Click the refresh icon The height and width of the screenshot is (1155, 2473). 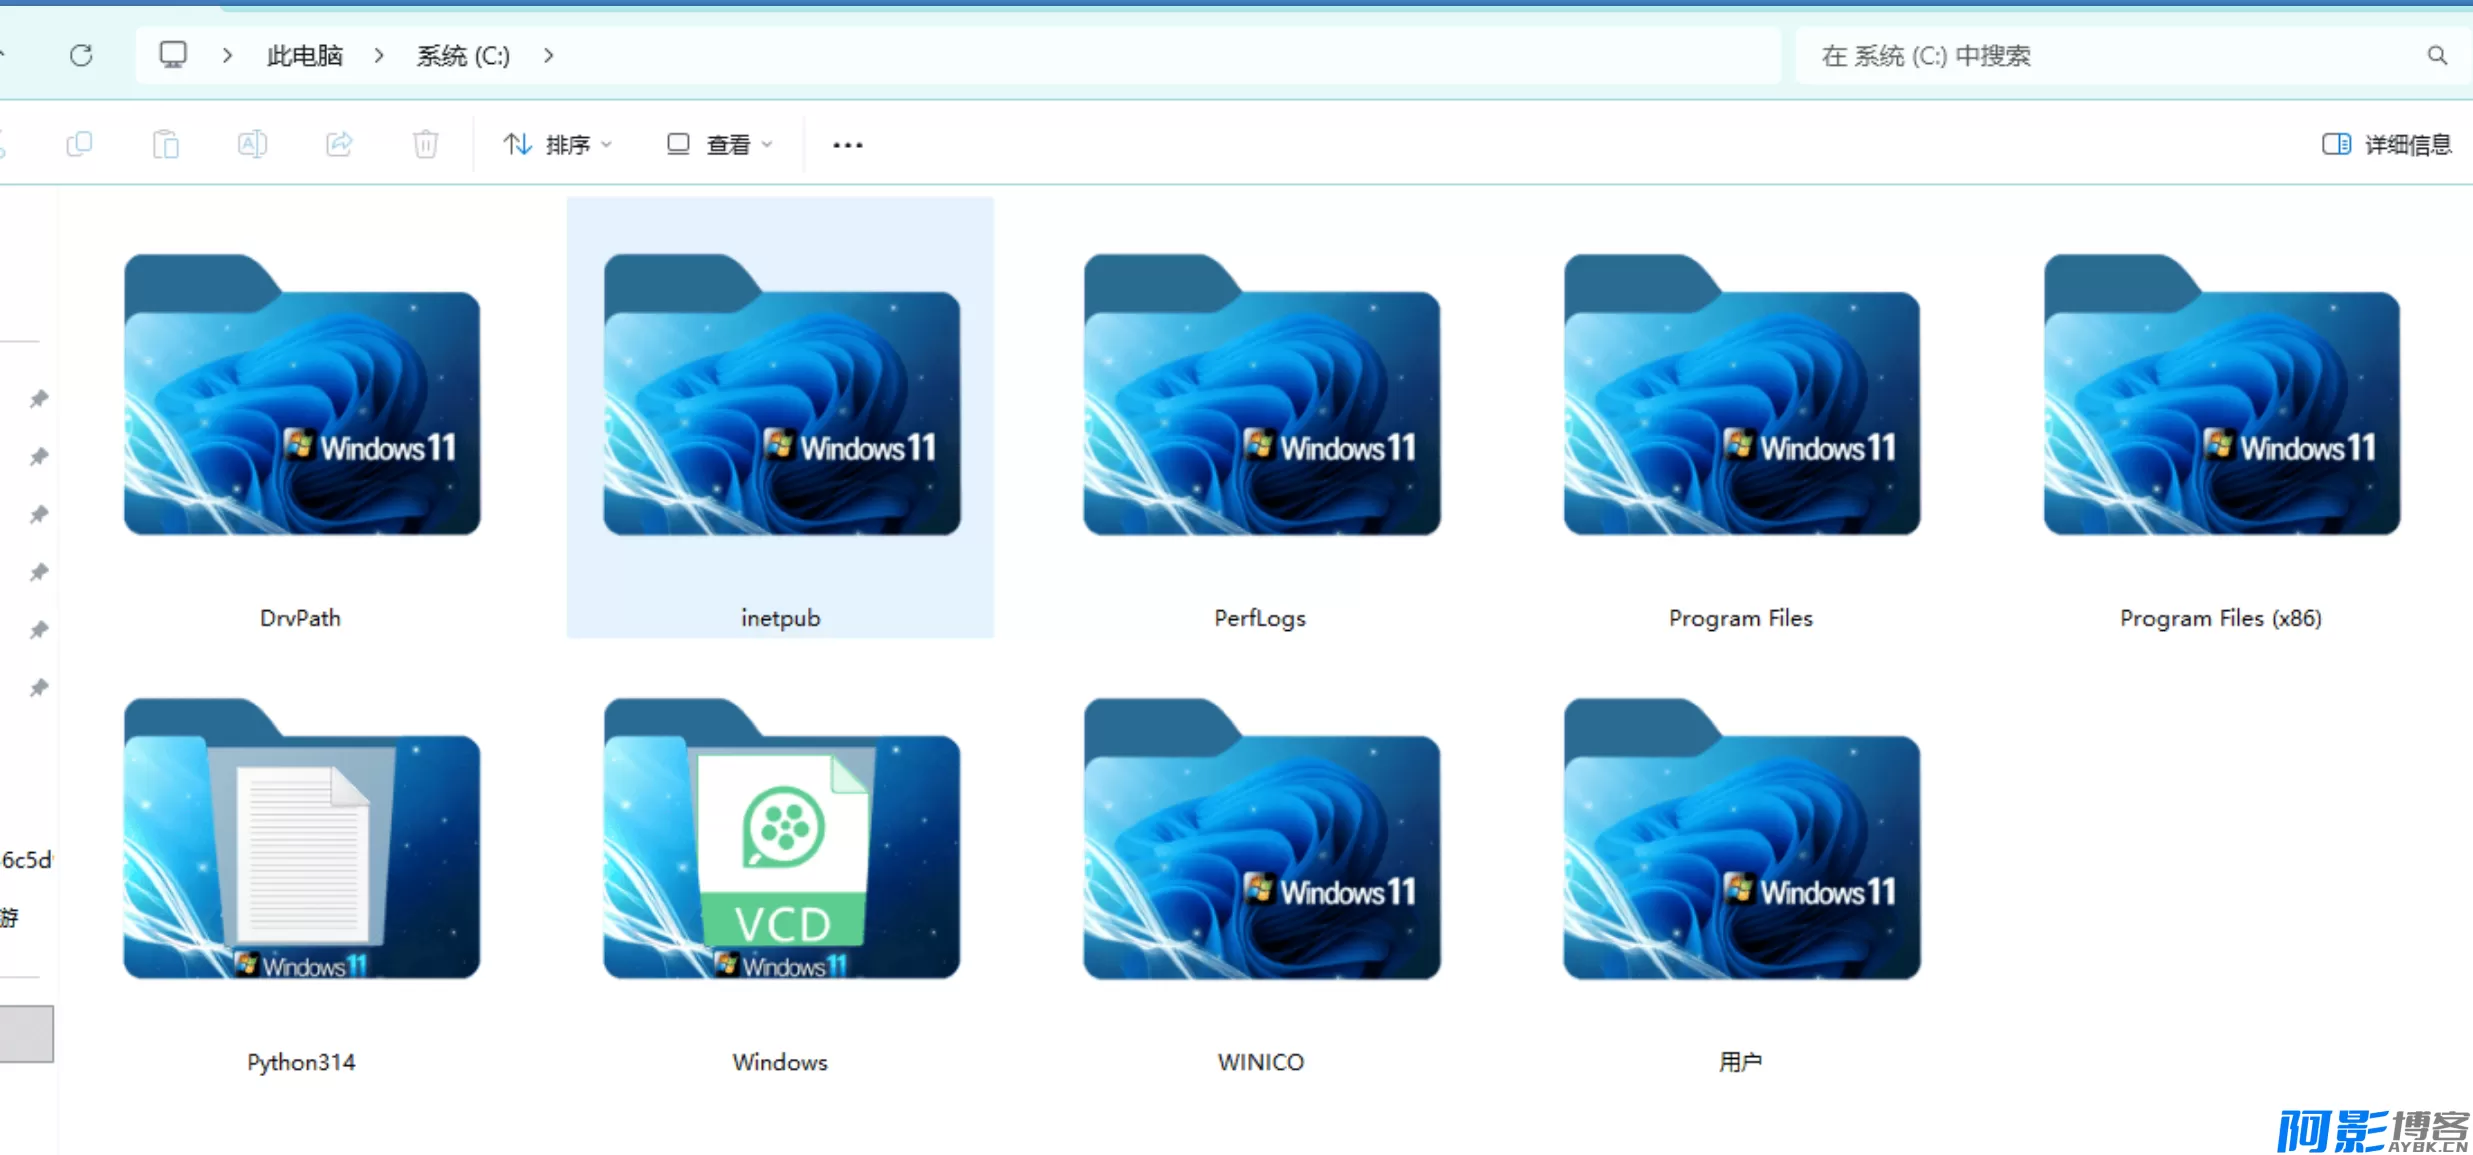[81, 55]
